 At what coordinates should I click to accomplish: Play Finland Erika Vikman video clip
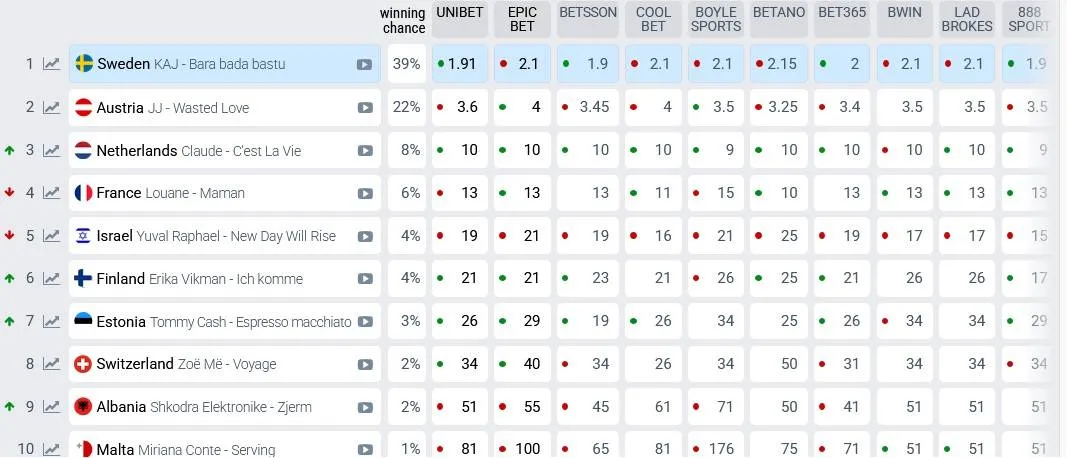pyautogui.click(x=365, y=279)
